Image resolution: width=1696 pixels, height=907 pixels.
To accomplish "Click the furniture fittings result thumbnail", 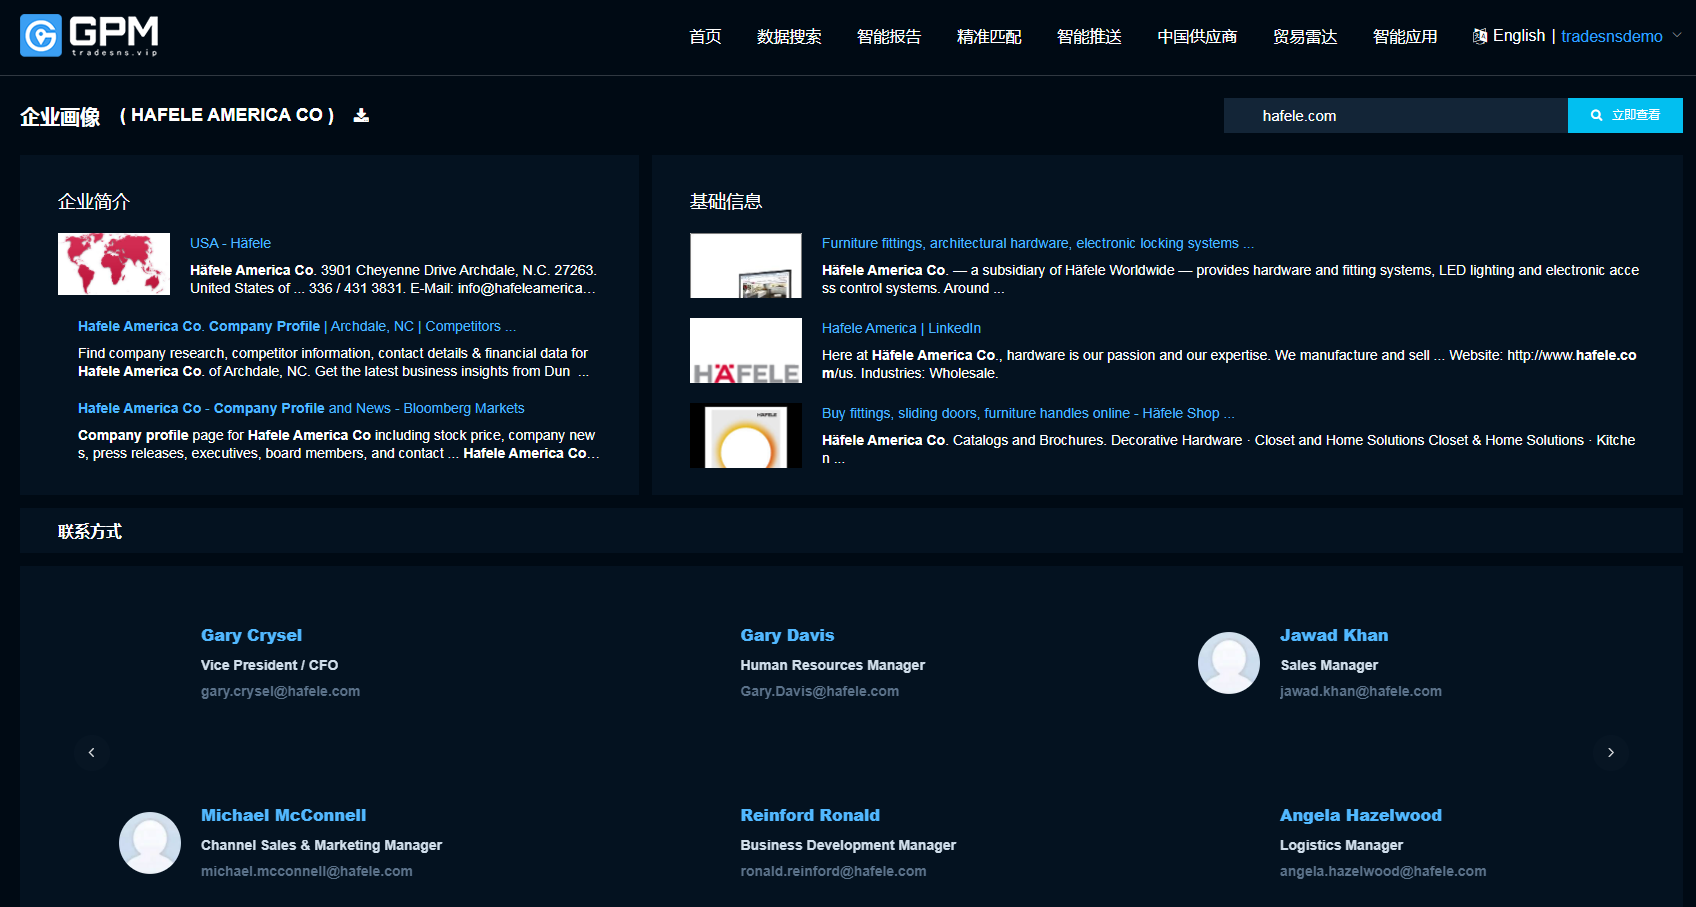I will (746, 265).
